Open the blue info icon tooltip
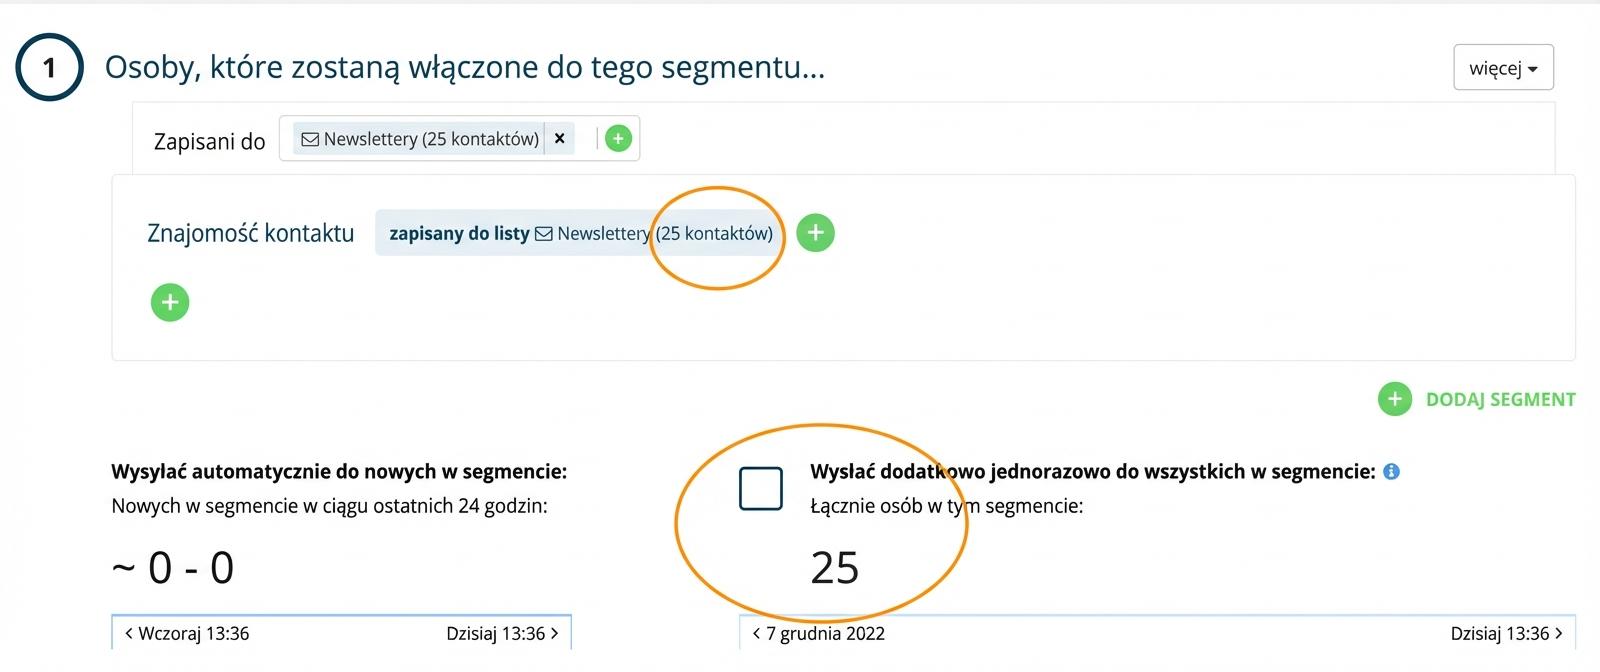 [1391, 471]
